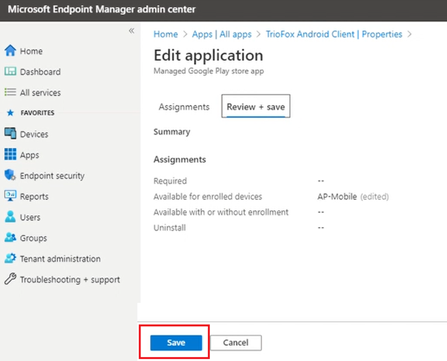Click the Users person icon
Image resolution: width=447 pixels, height=361 pixels.
(x=10, y=217)
